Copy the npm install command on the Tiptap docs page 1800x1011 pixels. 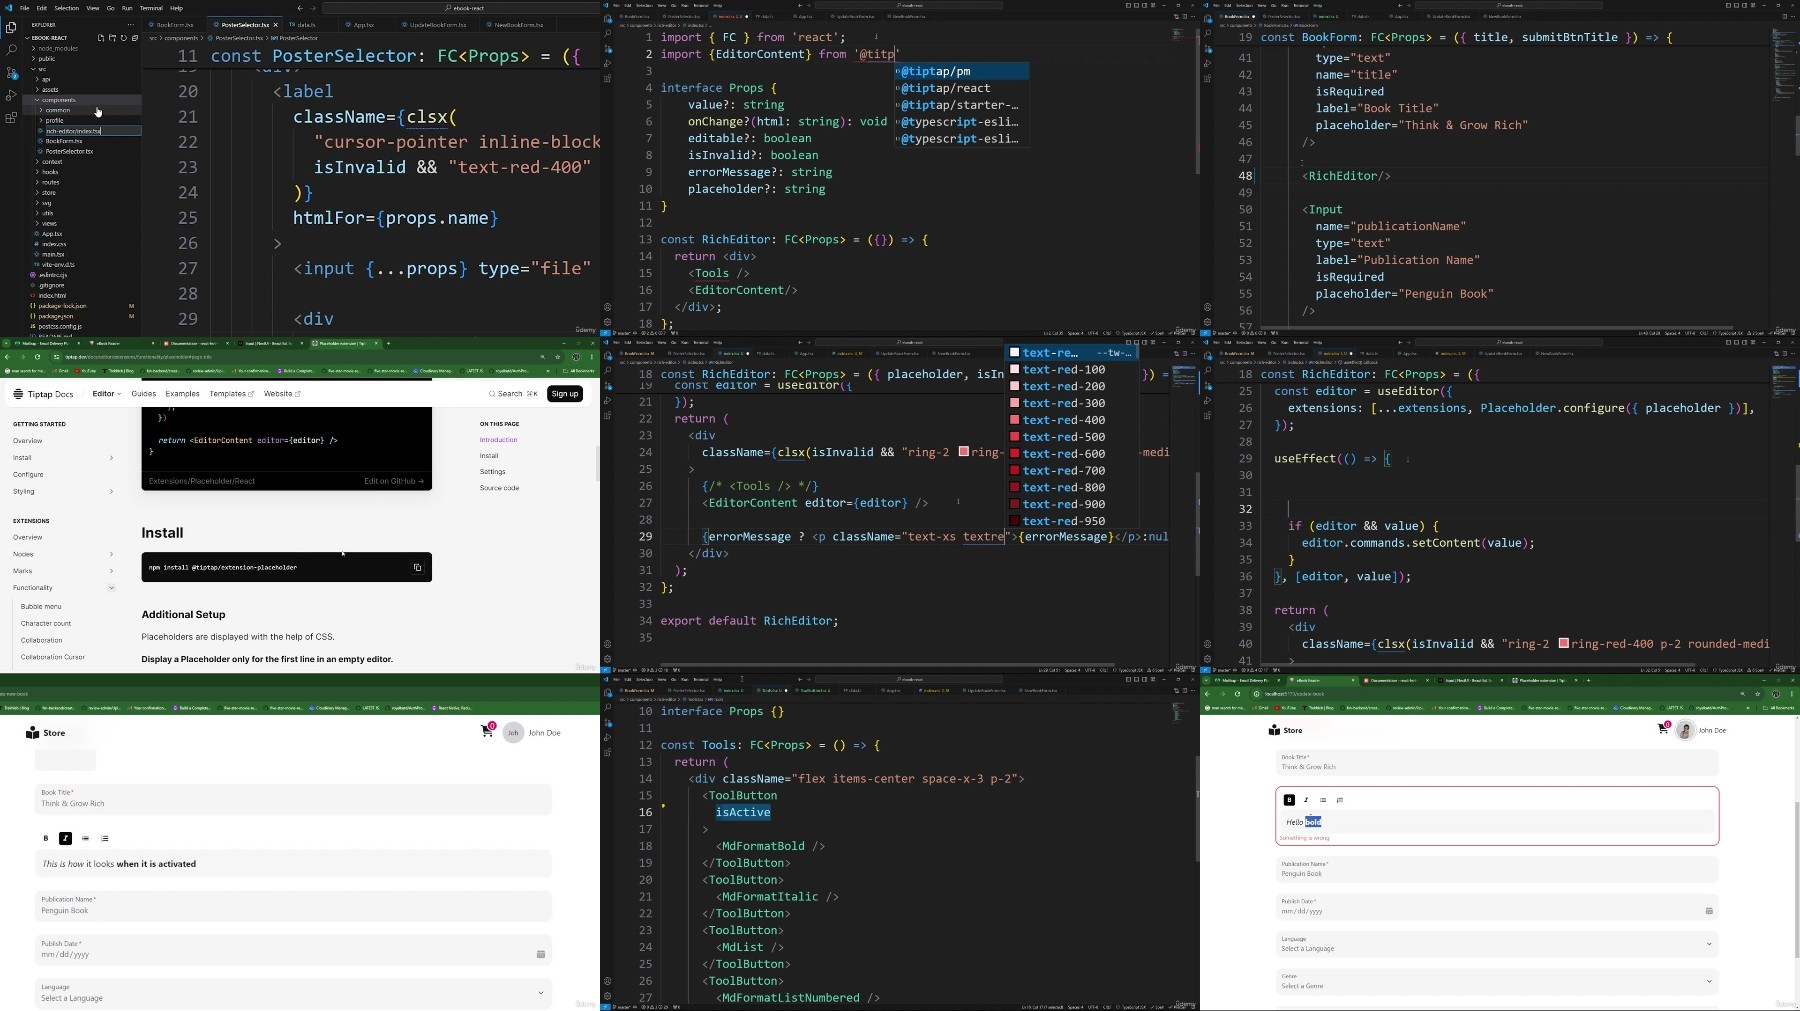(x=418, y=567)
